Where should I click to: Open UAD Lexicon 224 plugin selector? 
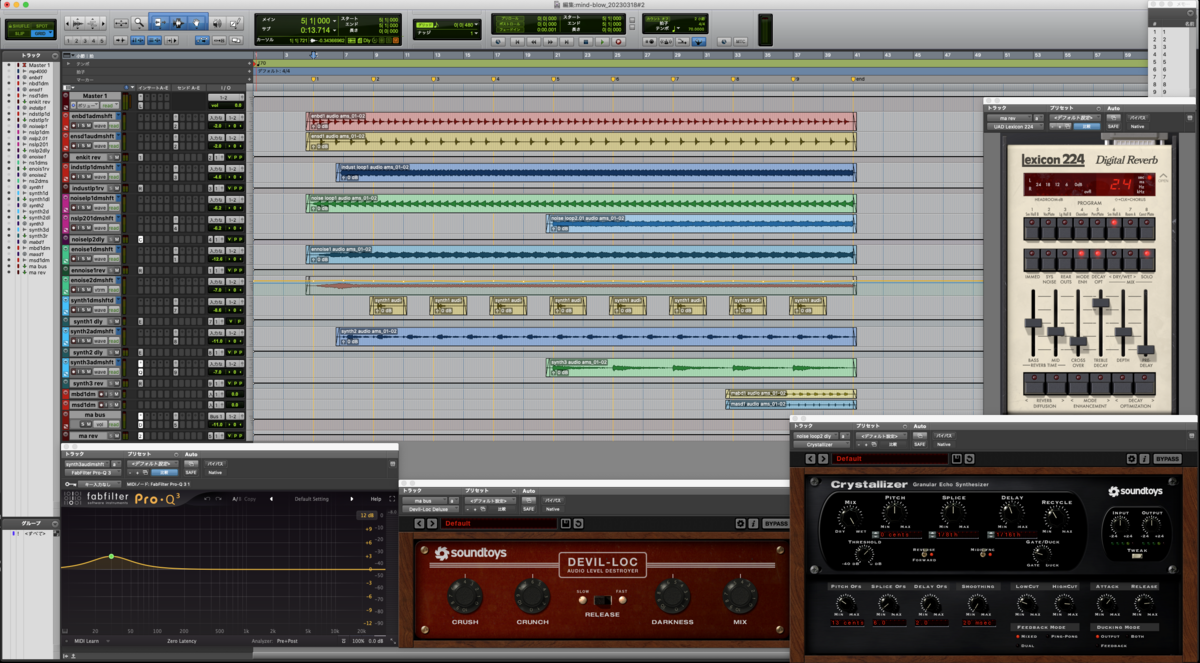[1015, 127]
